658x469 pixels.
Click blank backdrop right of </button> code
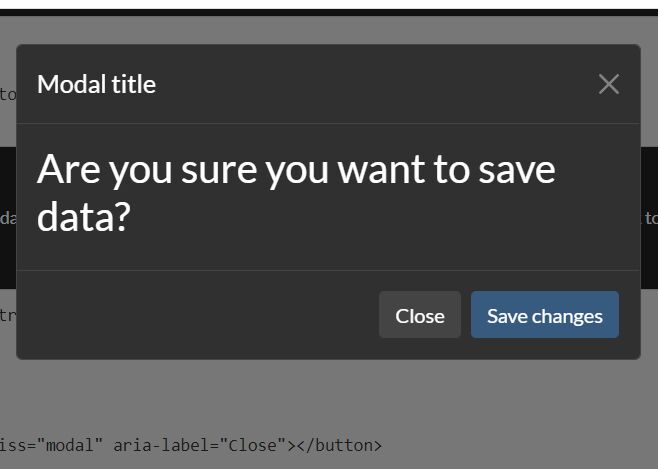pyautogui.click(x=520, y=445)
